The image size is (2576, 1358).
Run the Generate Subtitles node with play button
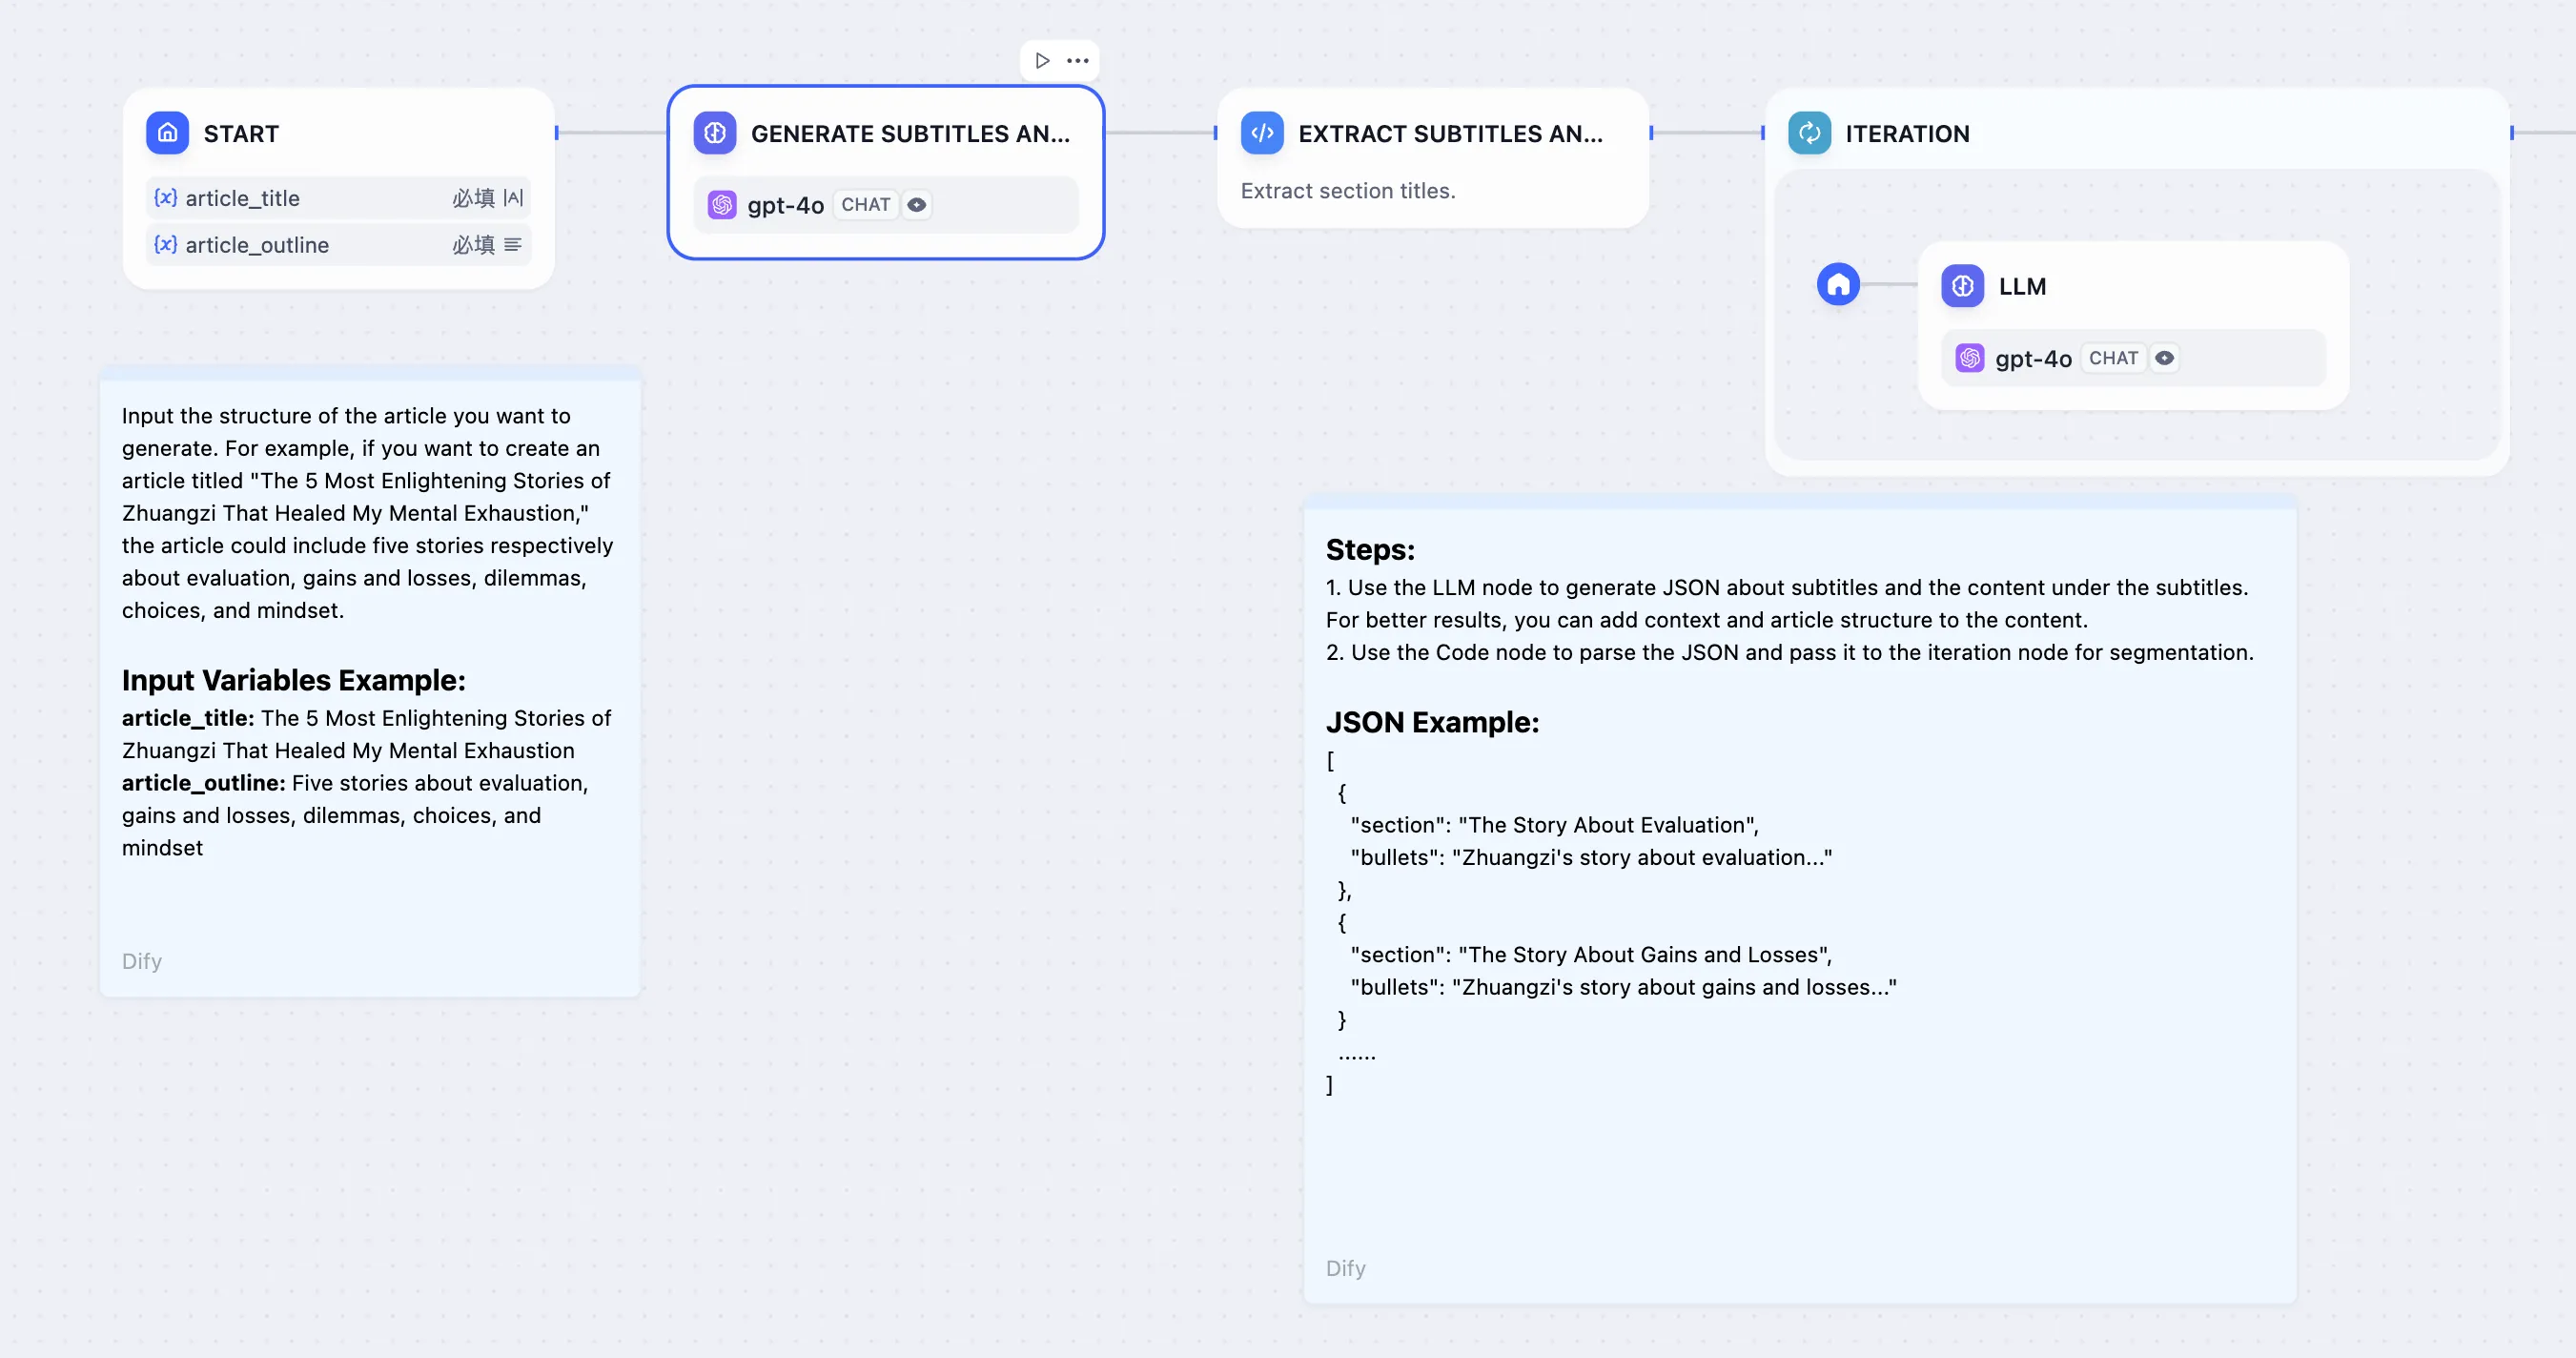point(1042,61)
